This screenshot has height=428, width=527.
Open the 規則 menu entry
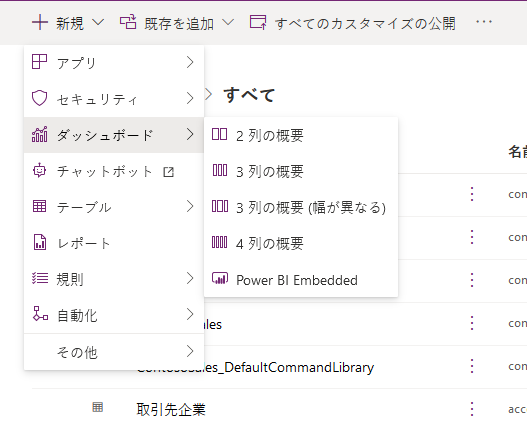[x=114, y=279]
